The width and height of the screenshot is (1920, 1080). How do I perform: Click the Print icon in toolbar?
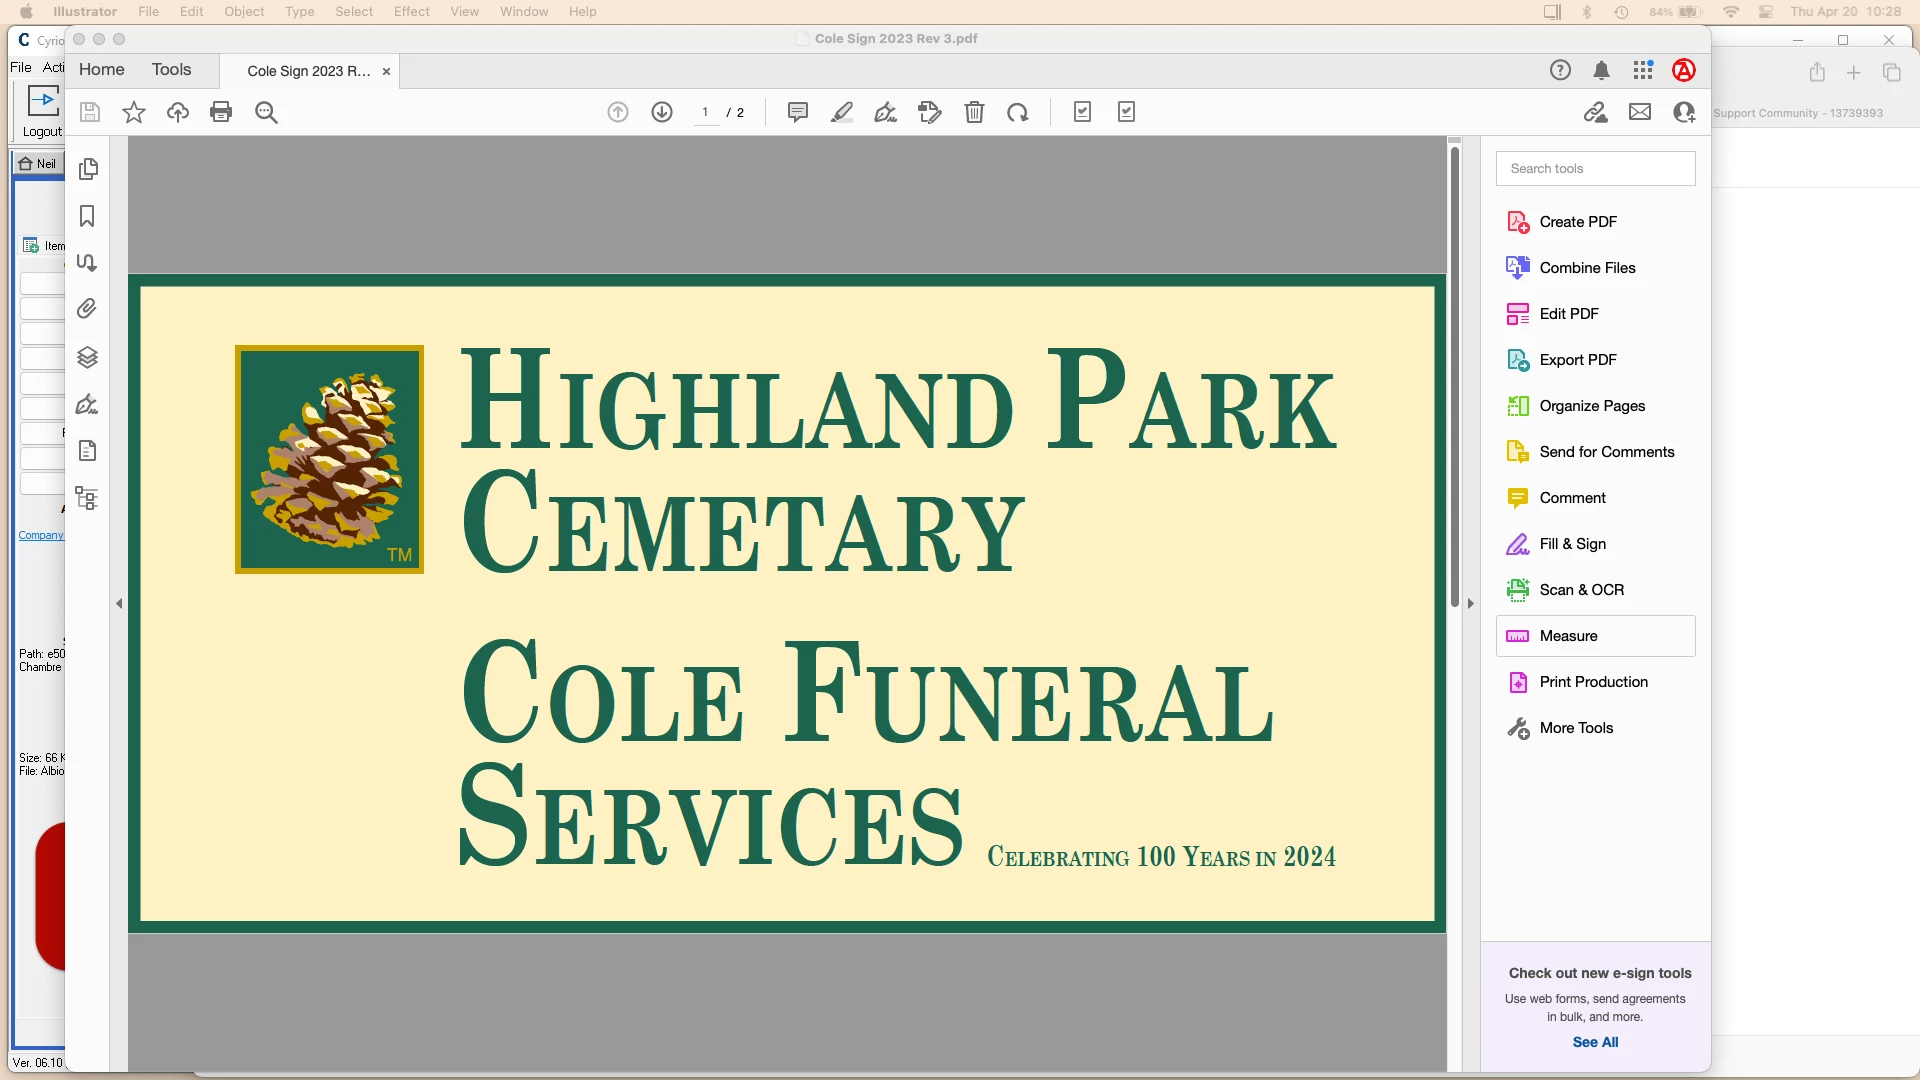point(221,112)
